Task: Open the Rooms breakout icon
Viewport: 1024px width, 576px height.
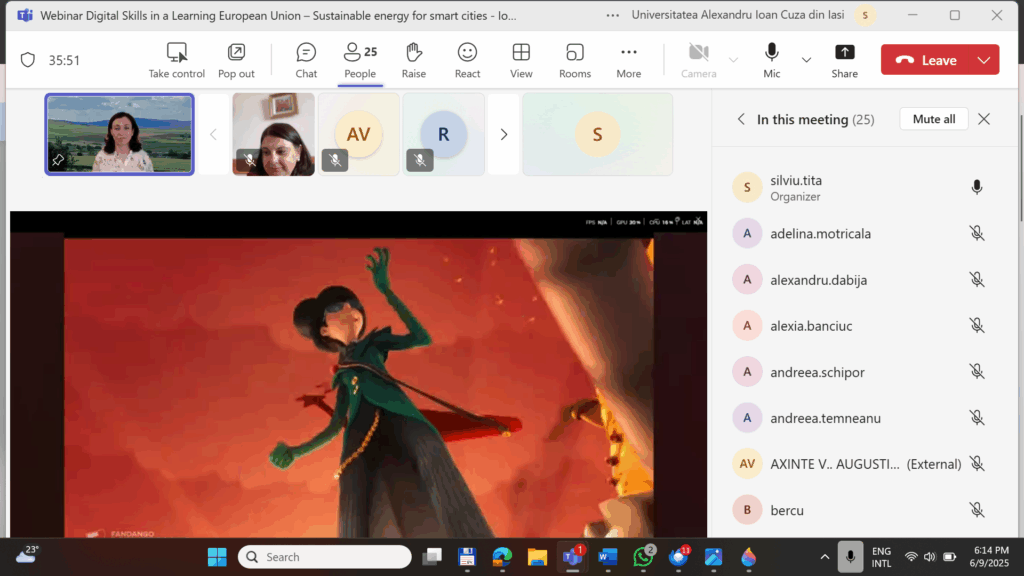Action: click(575, 60)
